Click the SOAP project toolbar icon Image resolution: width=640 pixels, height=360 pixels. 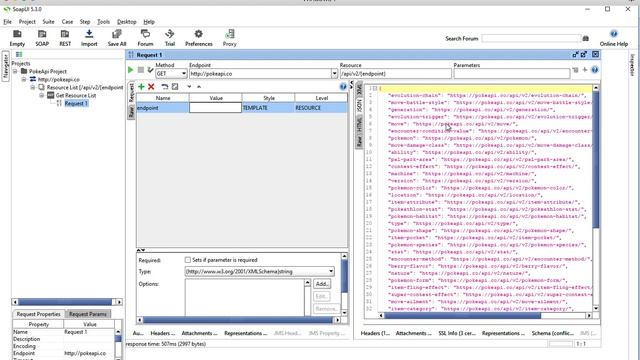42,38
